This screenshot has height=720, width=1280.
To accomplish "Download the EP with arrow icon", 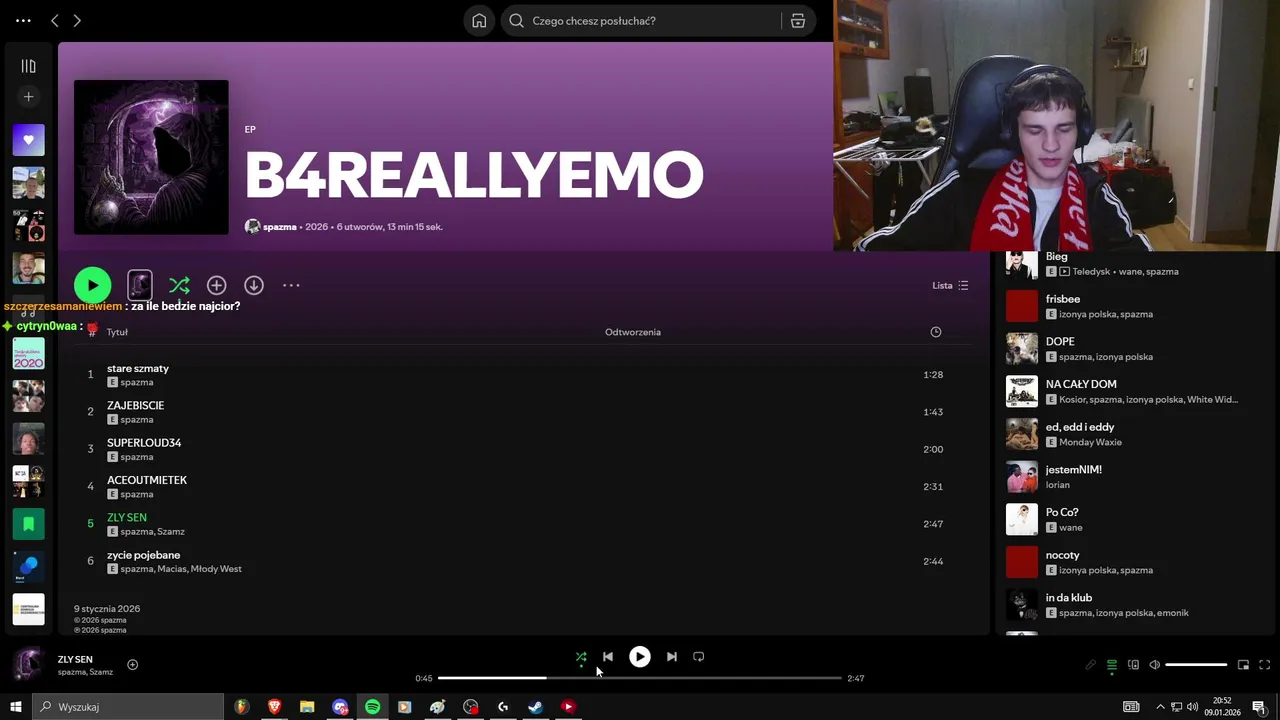I will pyautogui.click(x=254, y=286).
